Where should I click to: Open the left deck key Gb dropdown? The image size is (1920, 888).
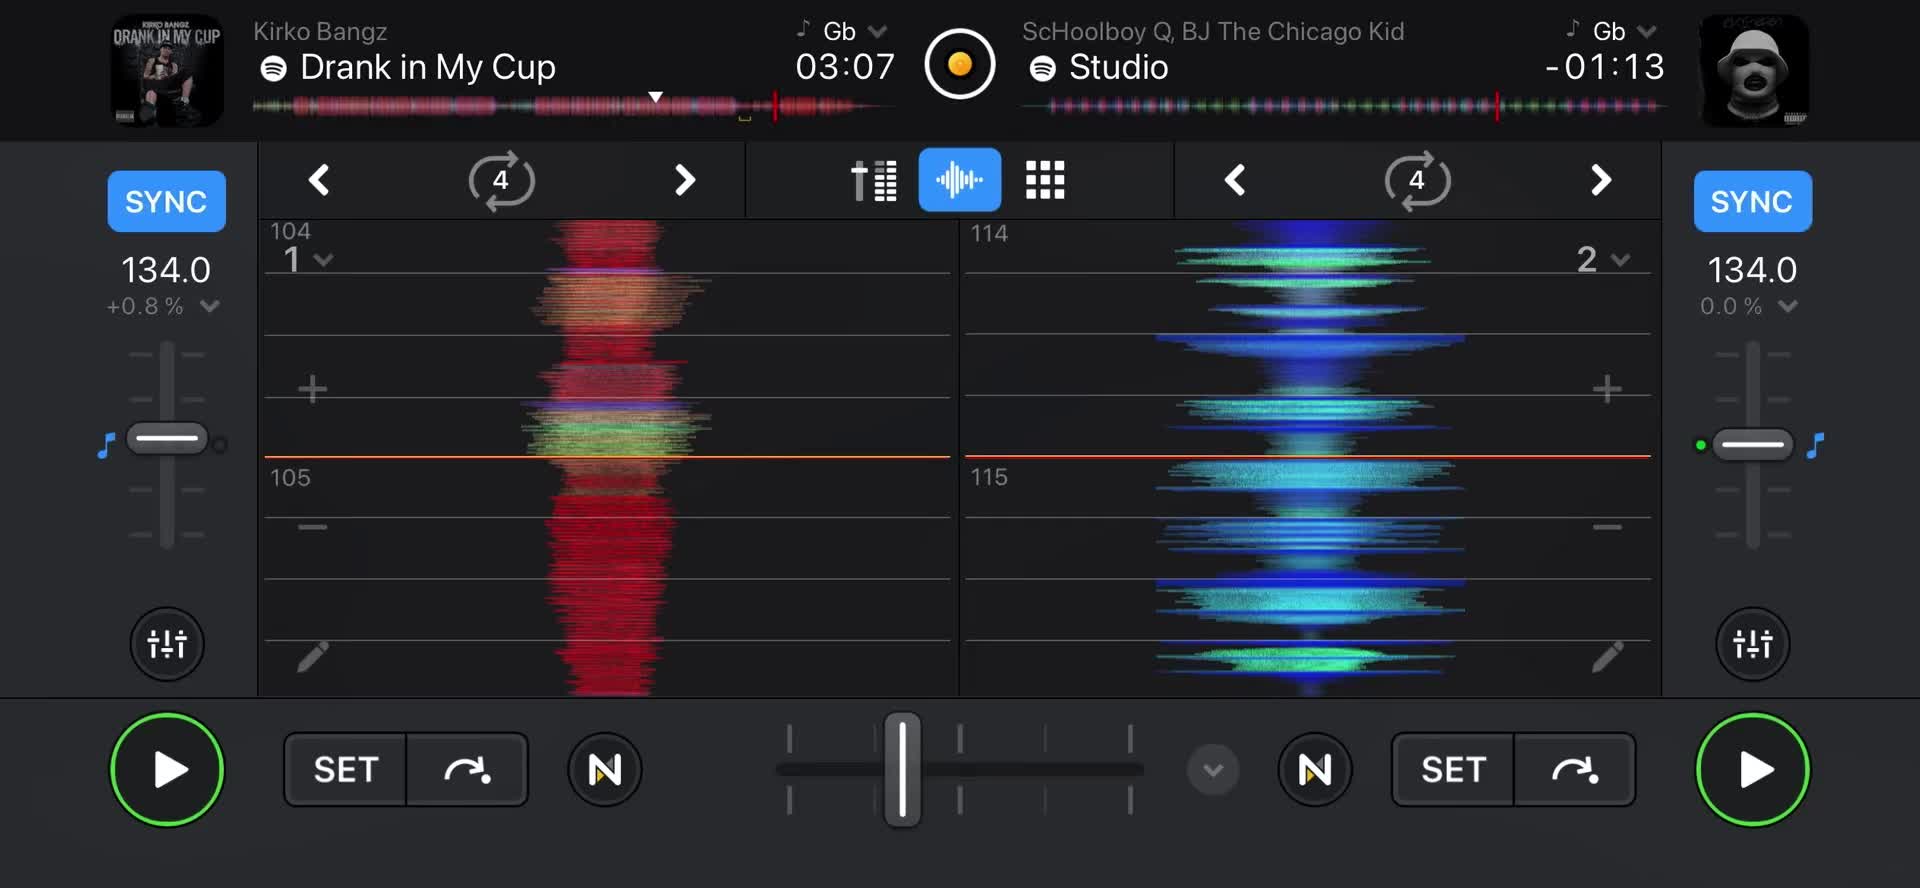point(843,31)
